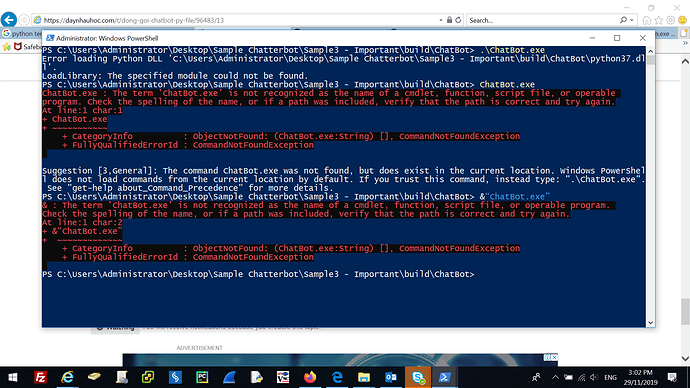Click the browser Search box

pyautogui.click(x=543, y=20)
